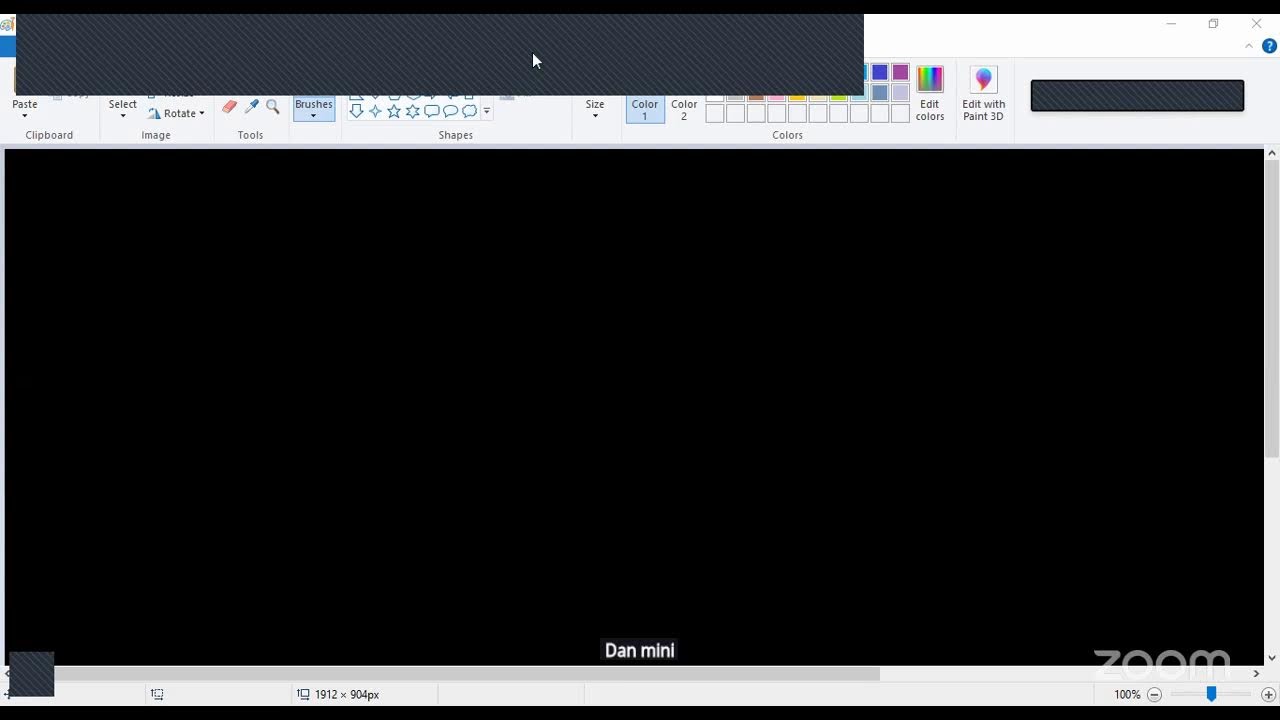The image size is (1280, 720).
Task: Choose the lavender color swatch
Action: [x=901, y=93]
